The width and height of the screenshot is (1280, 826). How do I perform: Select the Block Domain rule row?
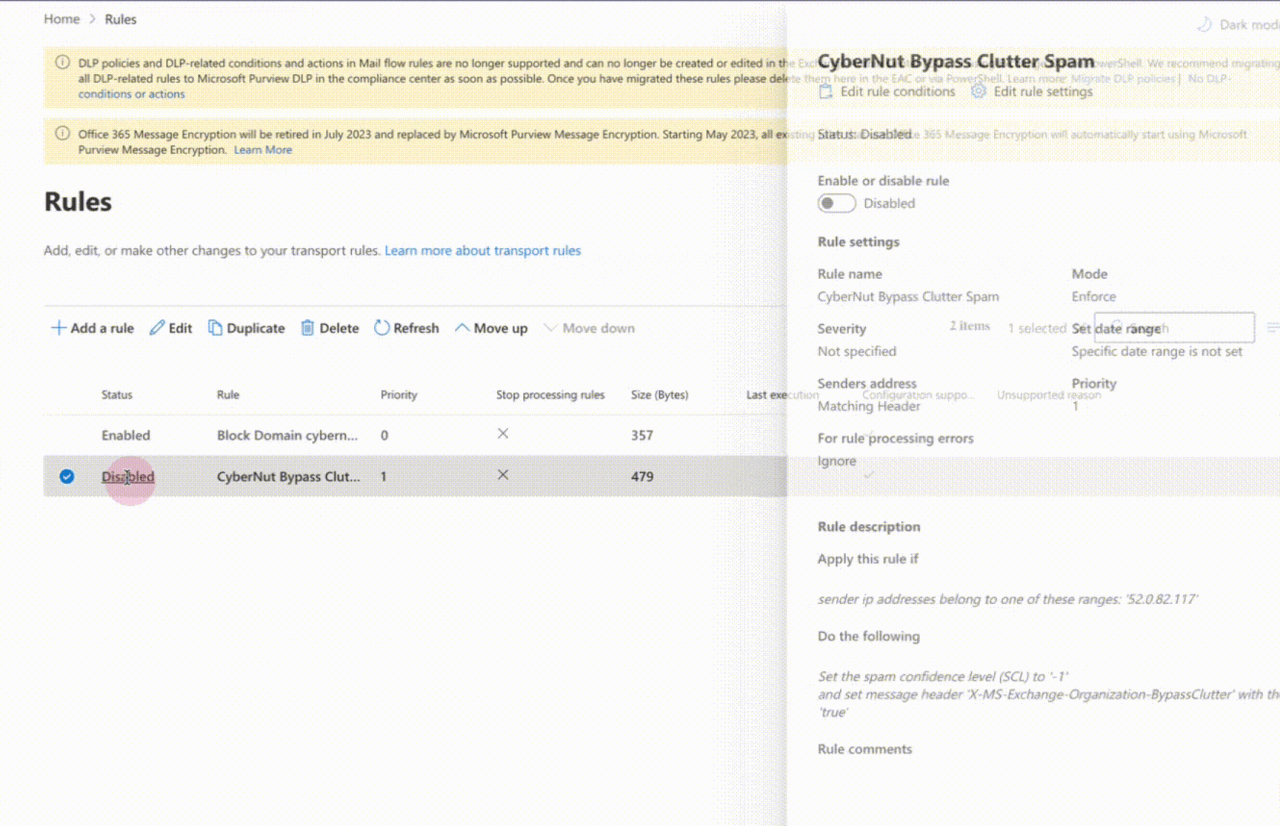click(287, 435)
